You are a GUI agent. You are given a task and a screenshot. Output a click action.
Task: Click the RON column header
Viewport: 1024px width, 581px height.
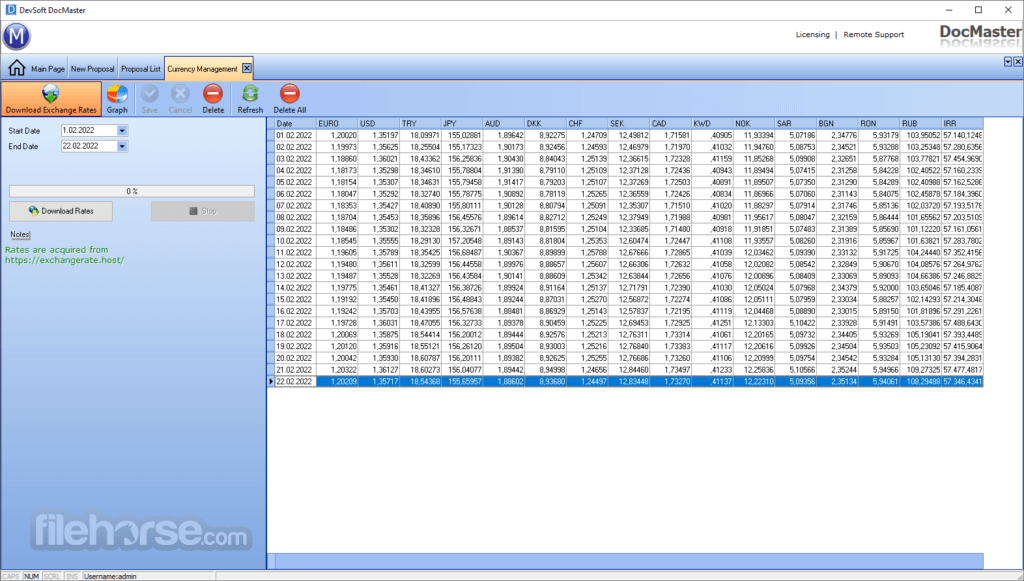(880, 123)
